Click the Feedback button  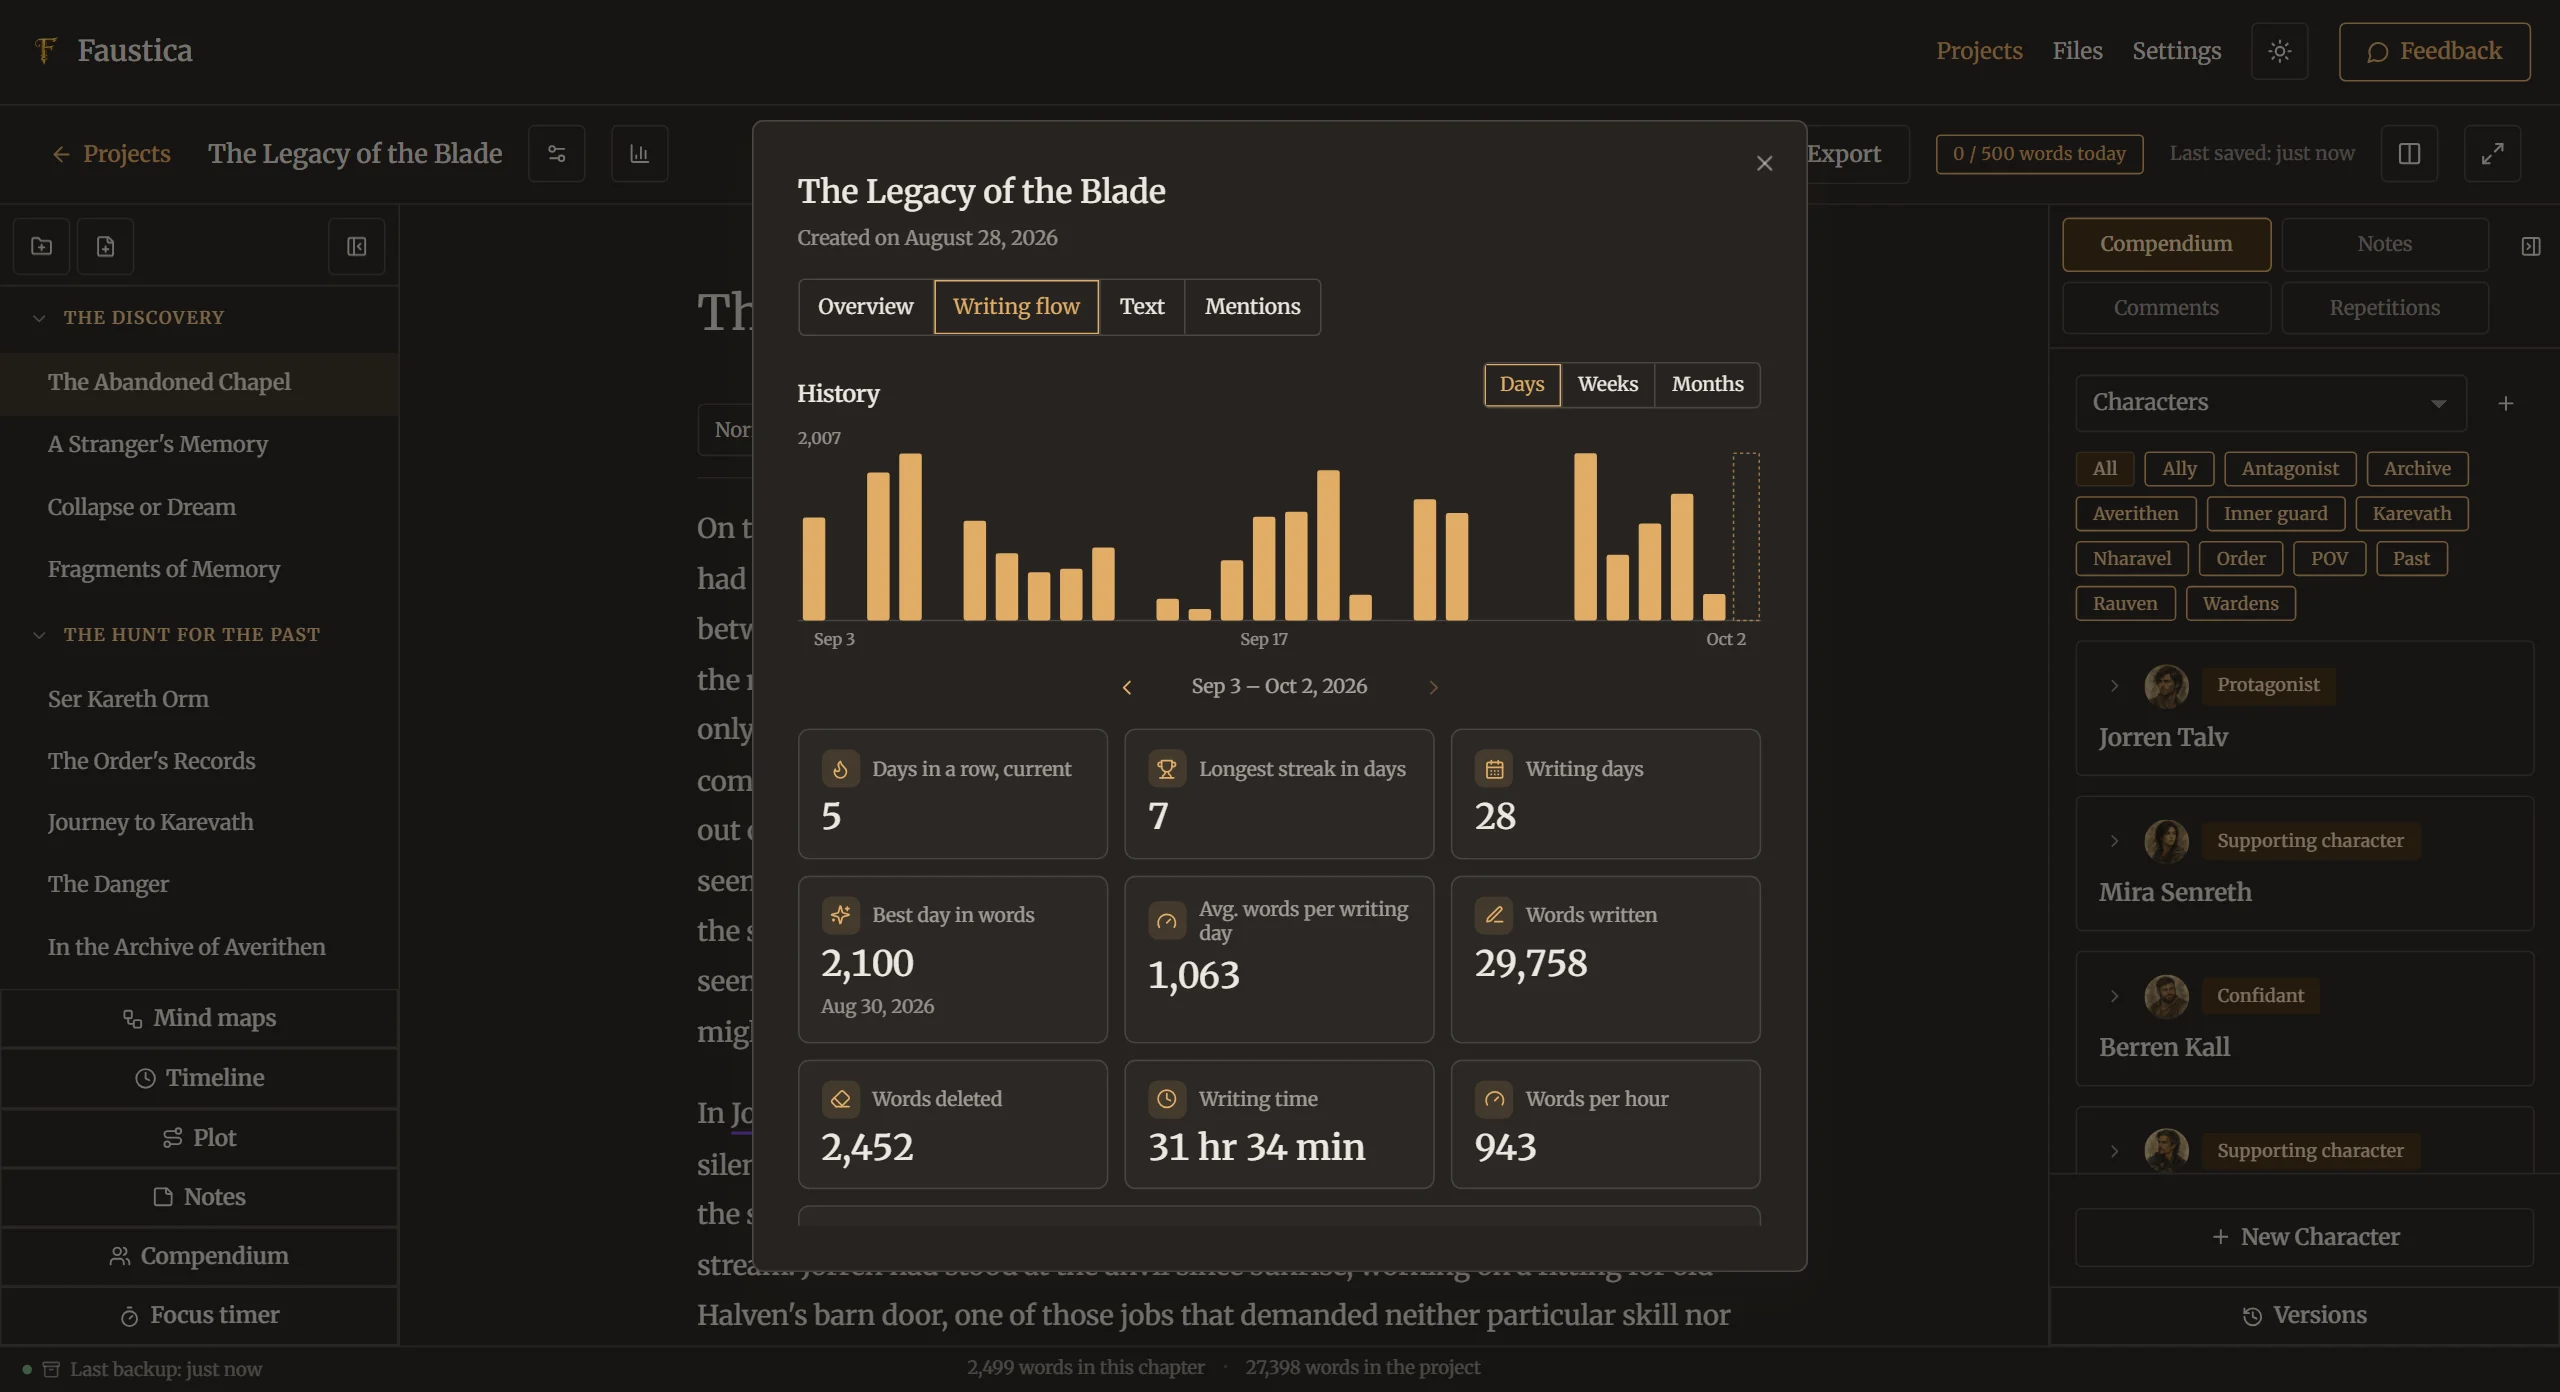pos(2434,52)
